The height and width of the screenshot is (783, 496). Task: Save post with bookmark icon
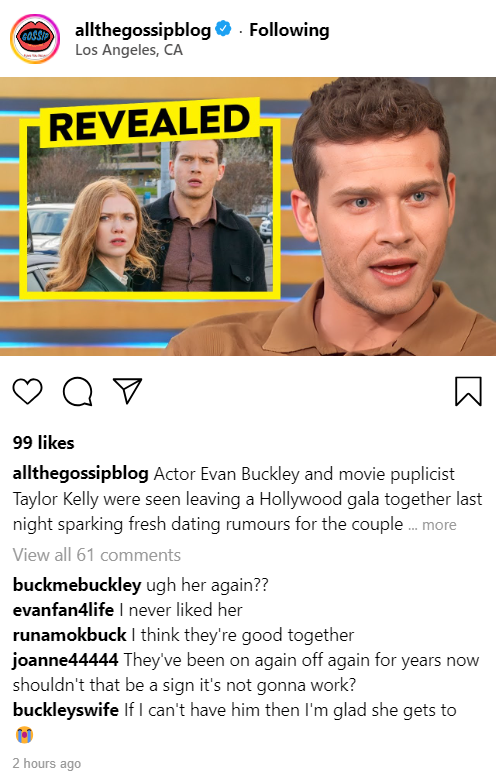pyautogui.click(x=468, y=391)
